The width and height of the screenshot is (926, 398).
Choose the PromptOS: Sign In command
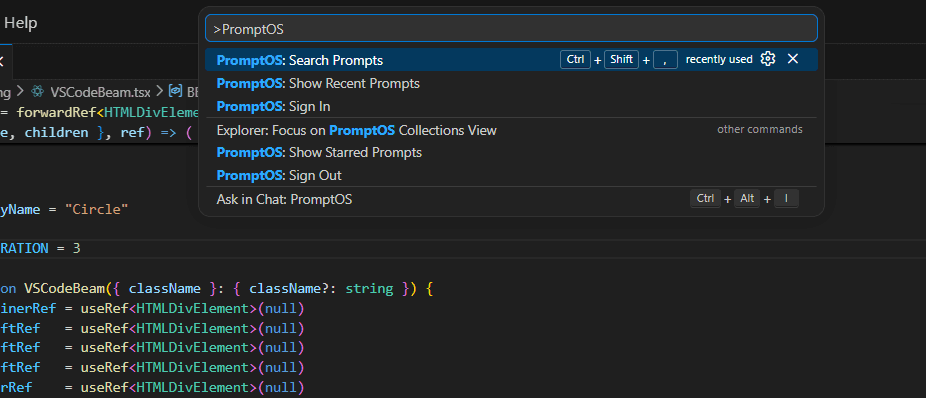(511, 106)
